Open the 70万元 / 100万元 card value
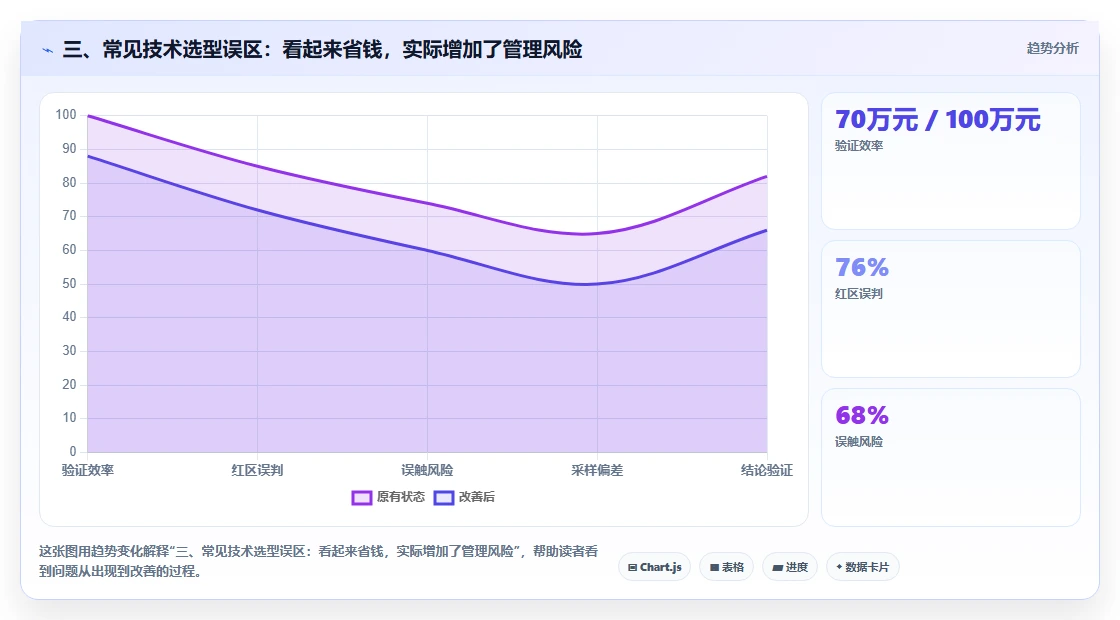Screen dimensions: 1120x620 click(x=937, y=120)
